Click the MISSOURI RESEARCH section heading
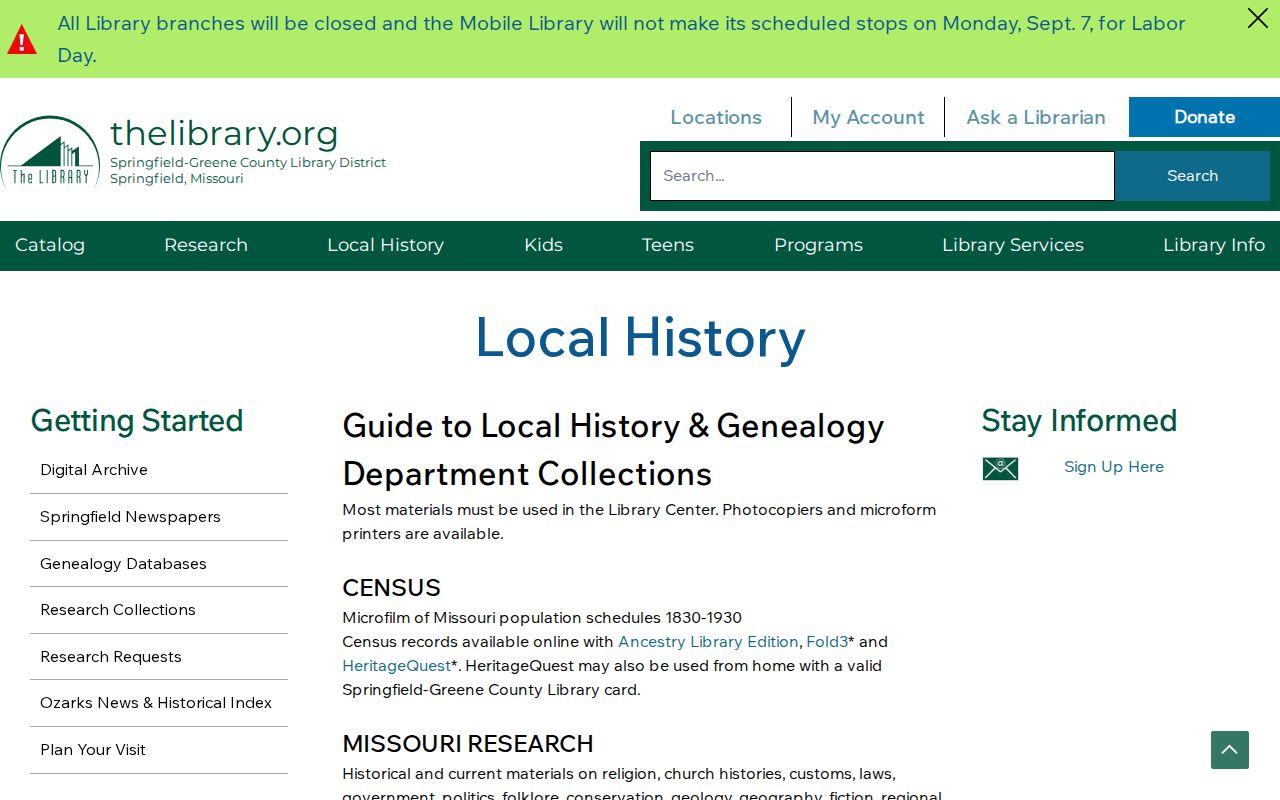The width and height of the screenshot is (1280, 800). pos(468,744)
